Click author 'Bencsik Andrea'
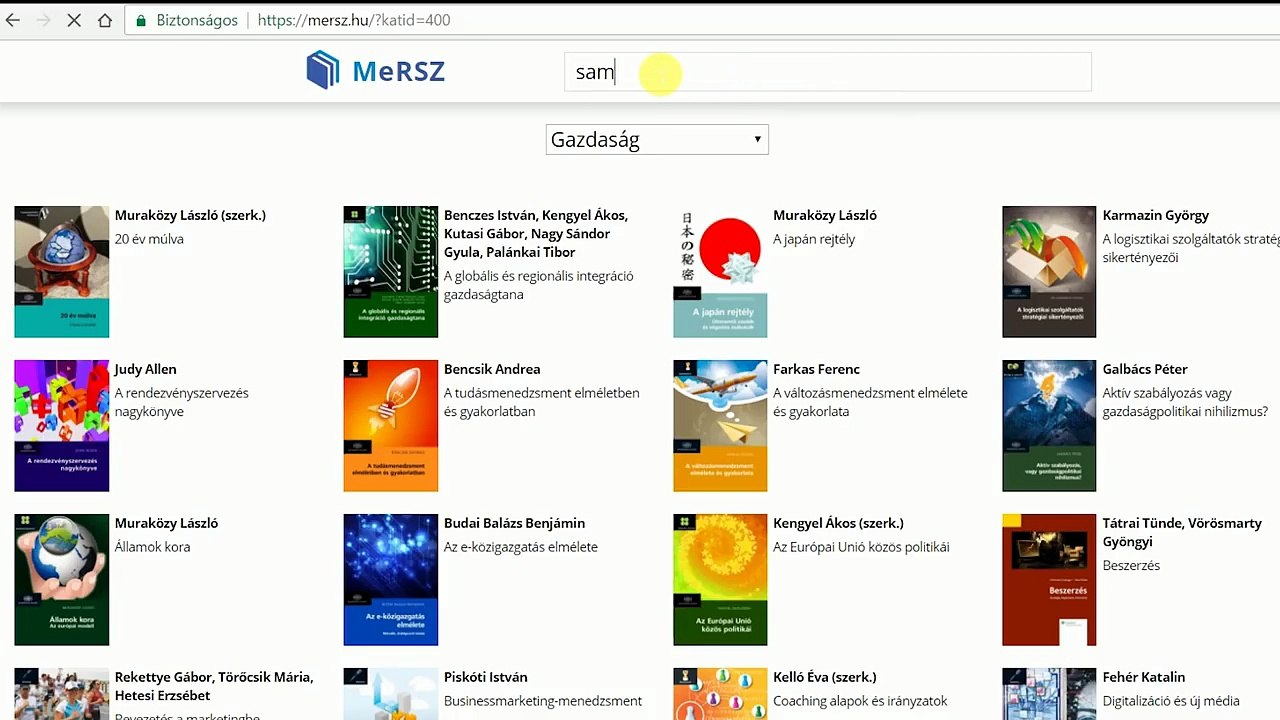This screenshot has width=1280, height=720. pos(492,369)
